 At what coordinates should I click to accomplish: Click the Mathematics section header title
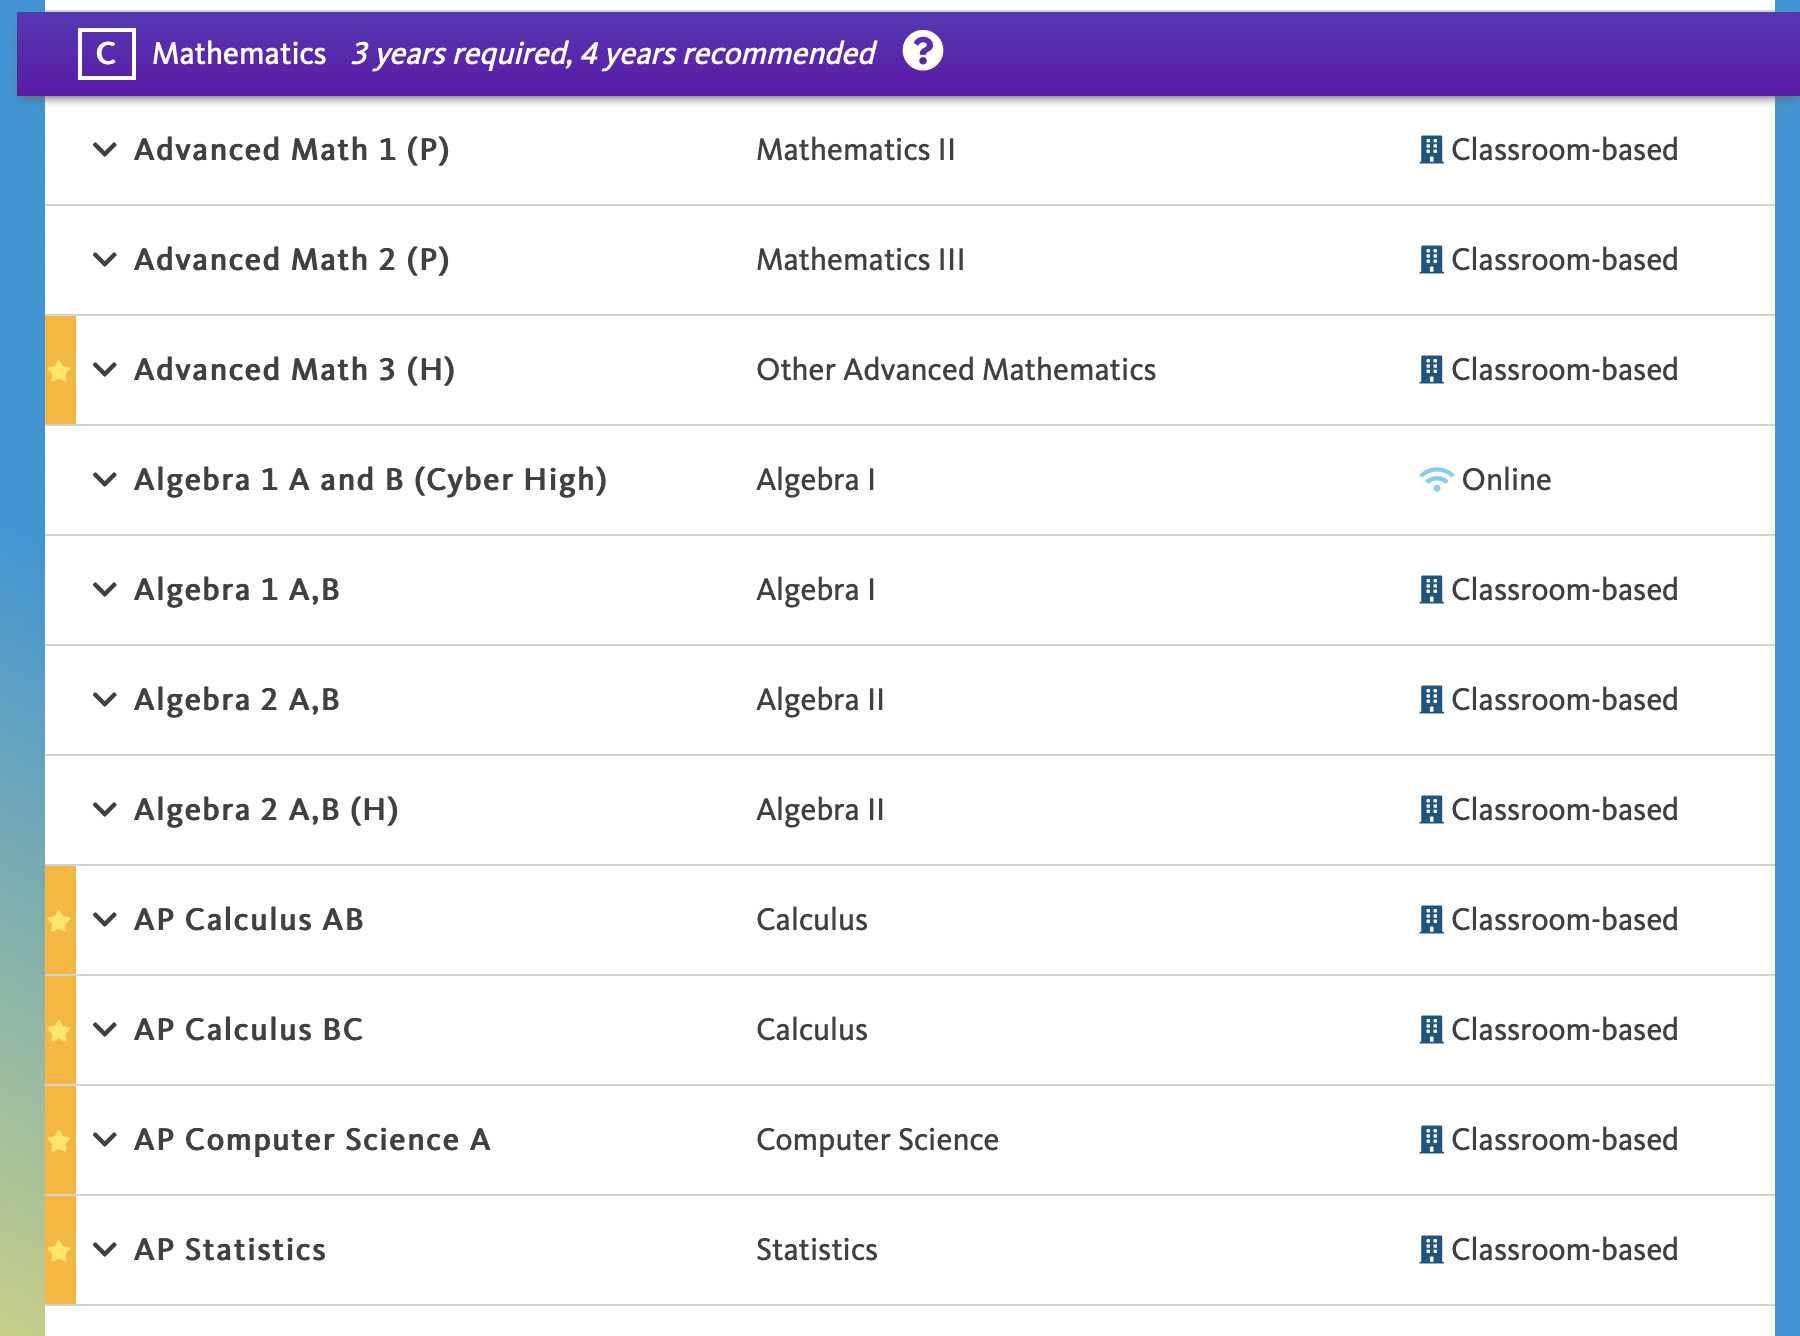click(239, 53)
